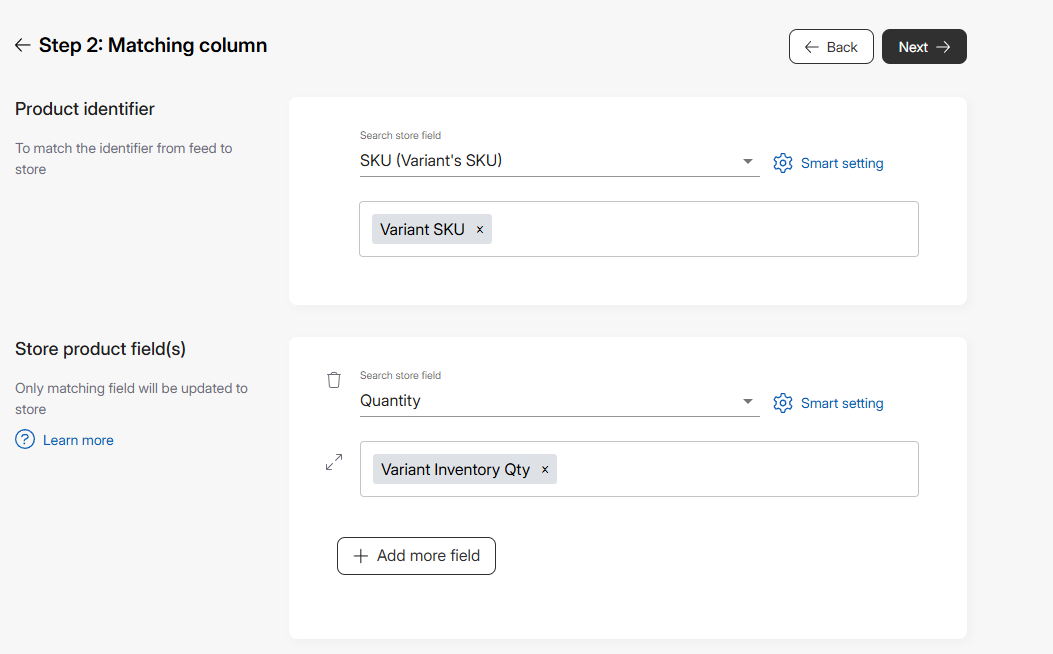1053x654 pixels.
Task: Click the gear icon in the Product identifier section
Action: click(x=783, y=163)
